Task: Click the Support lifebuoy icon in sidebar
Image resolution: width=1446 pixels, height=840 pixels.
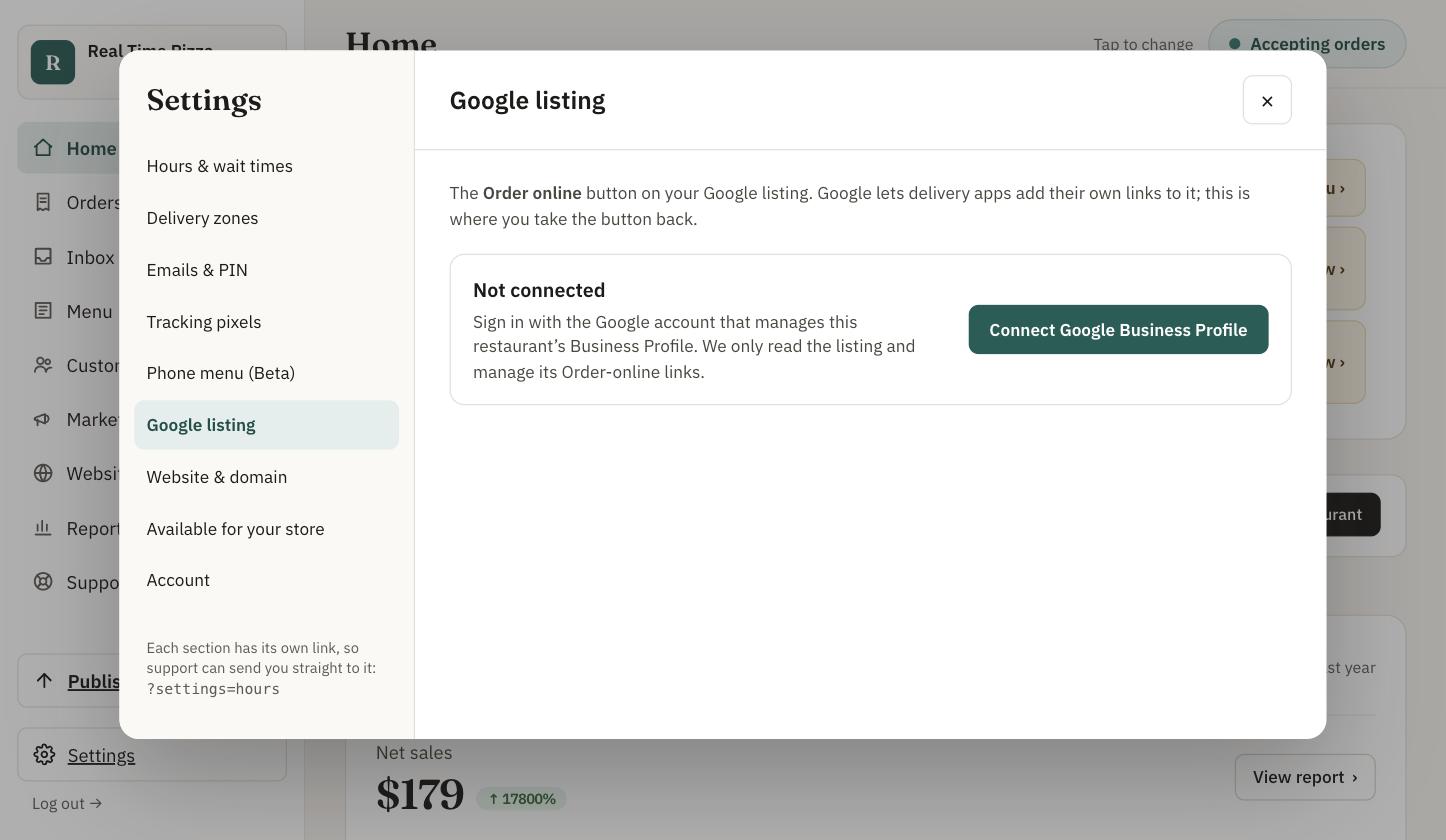Action: tap(43, 581)
